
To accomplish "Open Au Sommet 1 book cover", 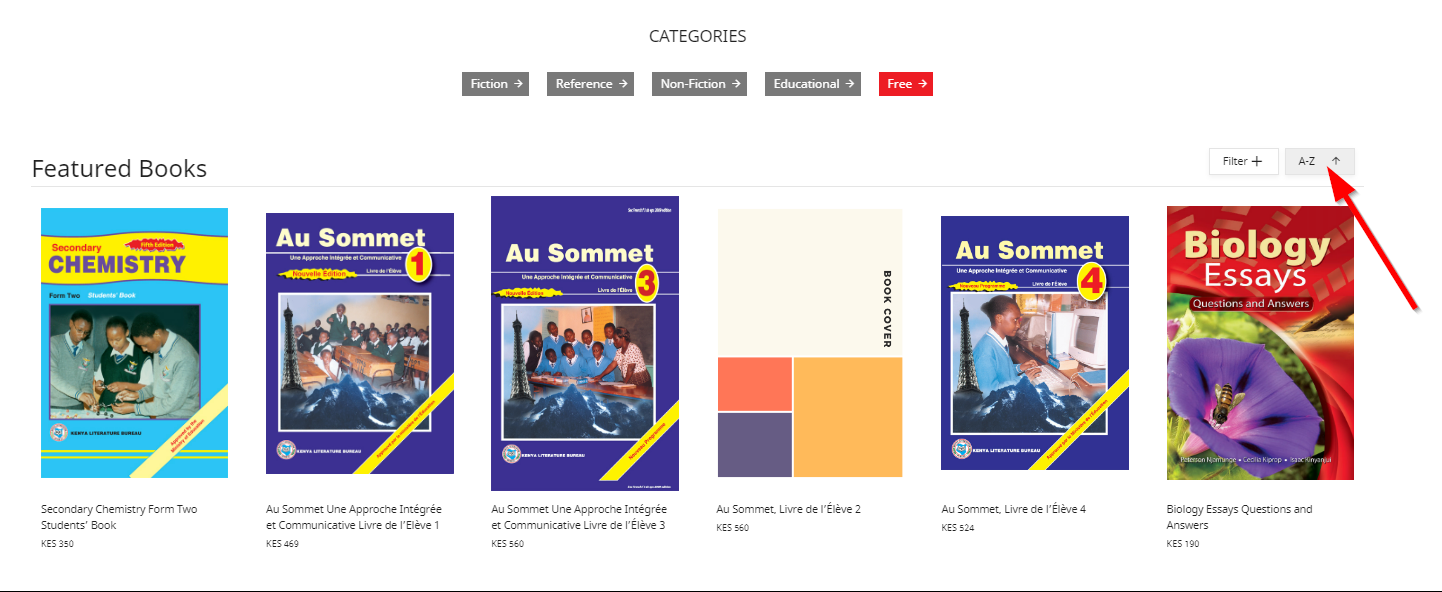I will [x=360, y=343].
